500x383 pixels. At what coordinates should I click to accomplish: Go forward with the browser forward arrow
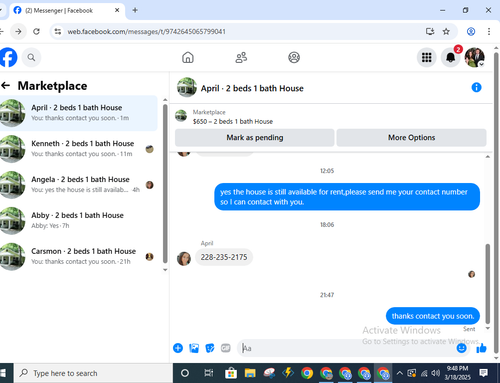18,31
